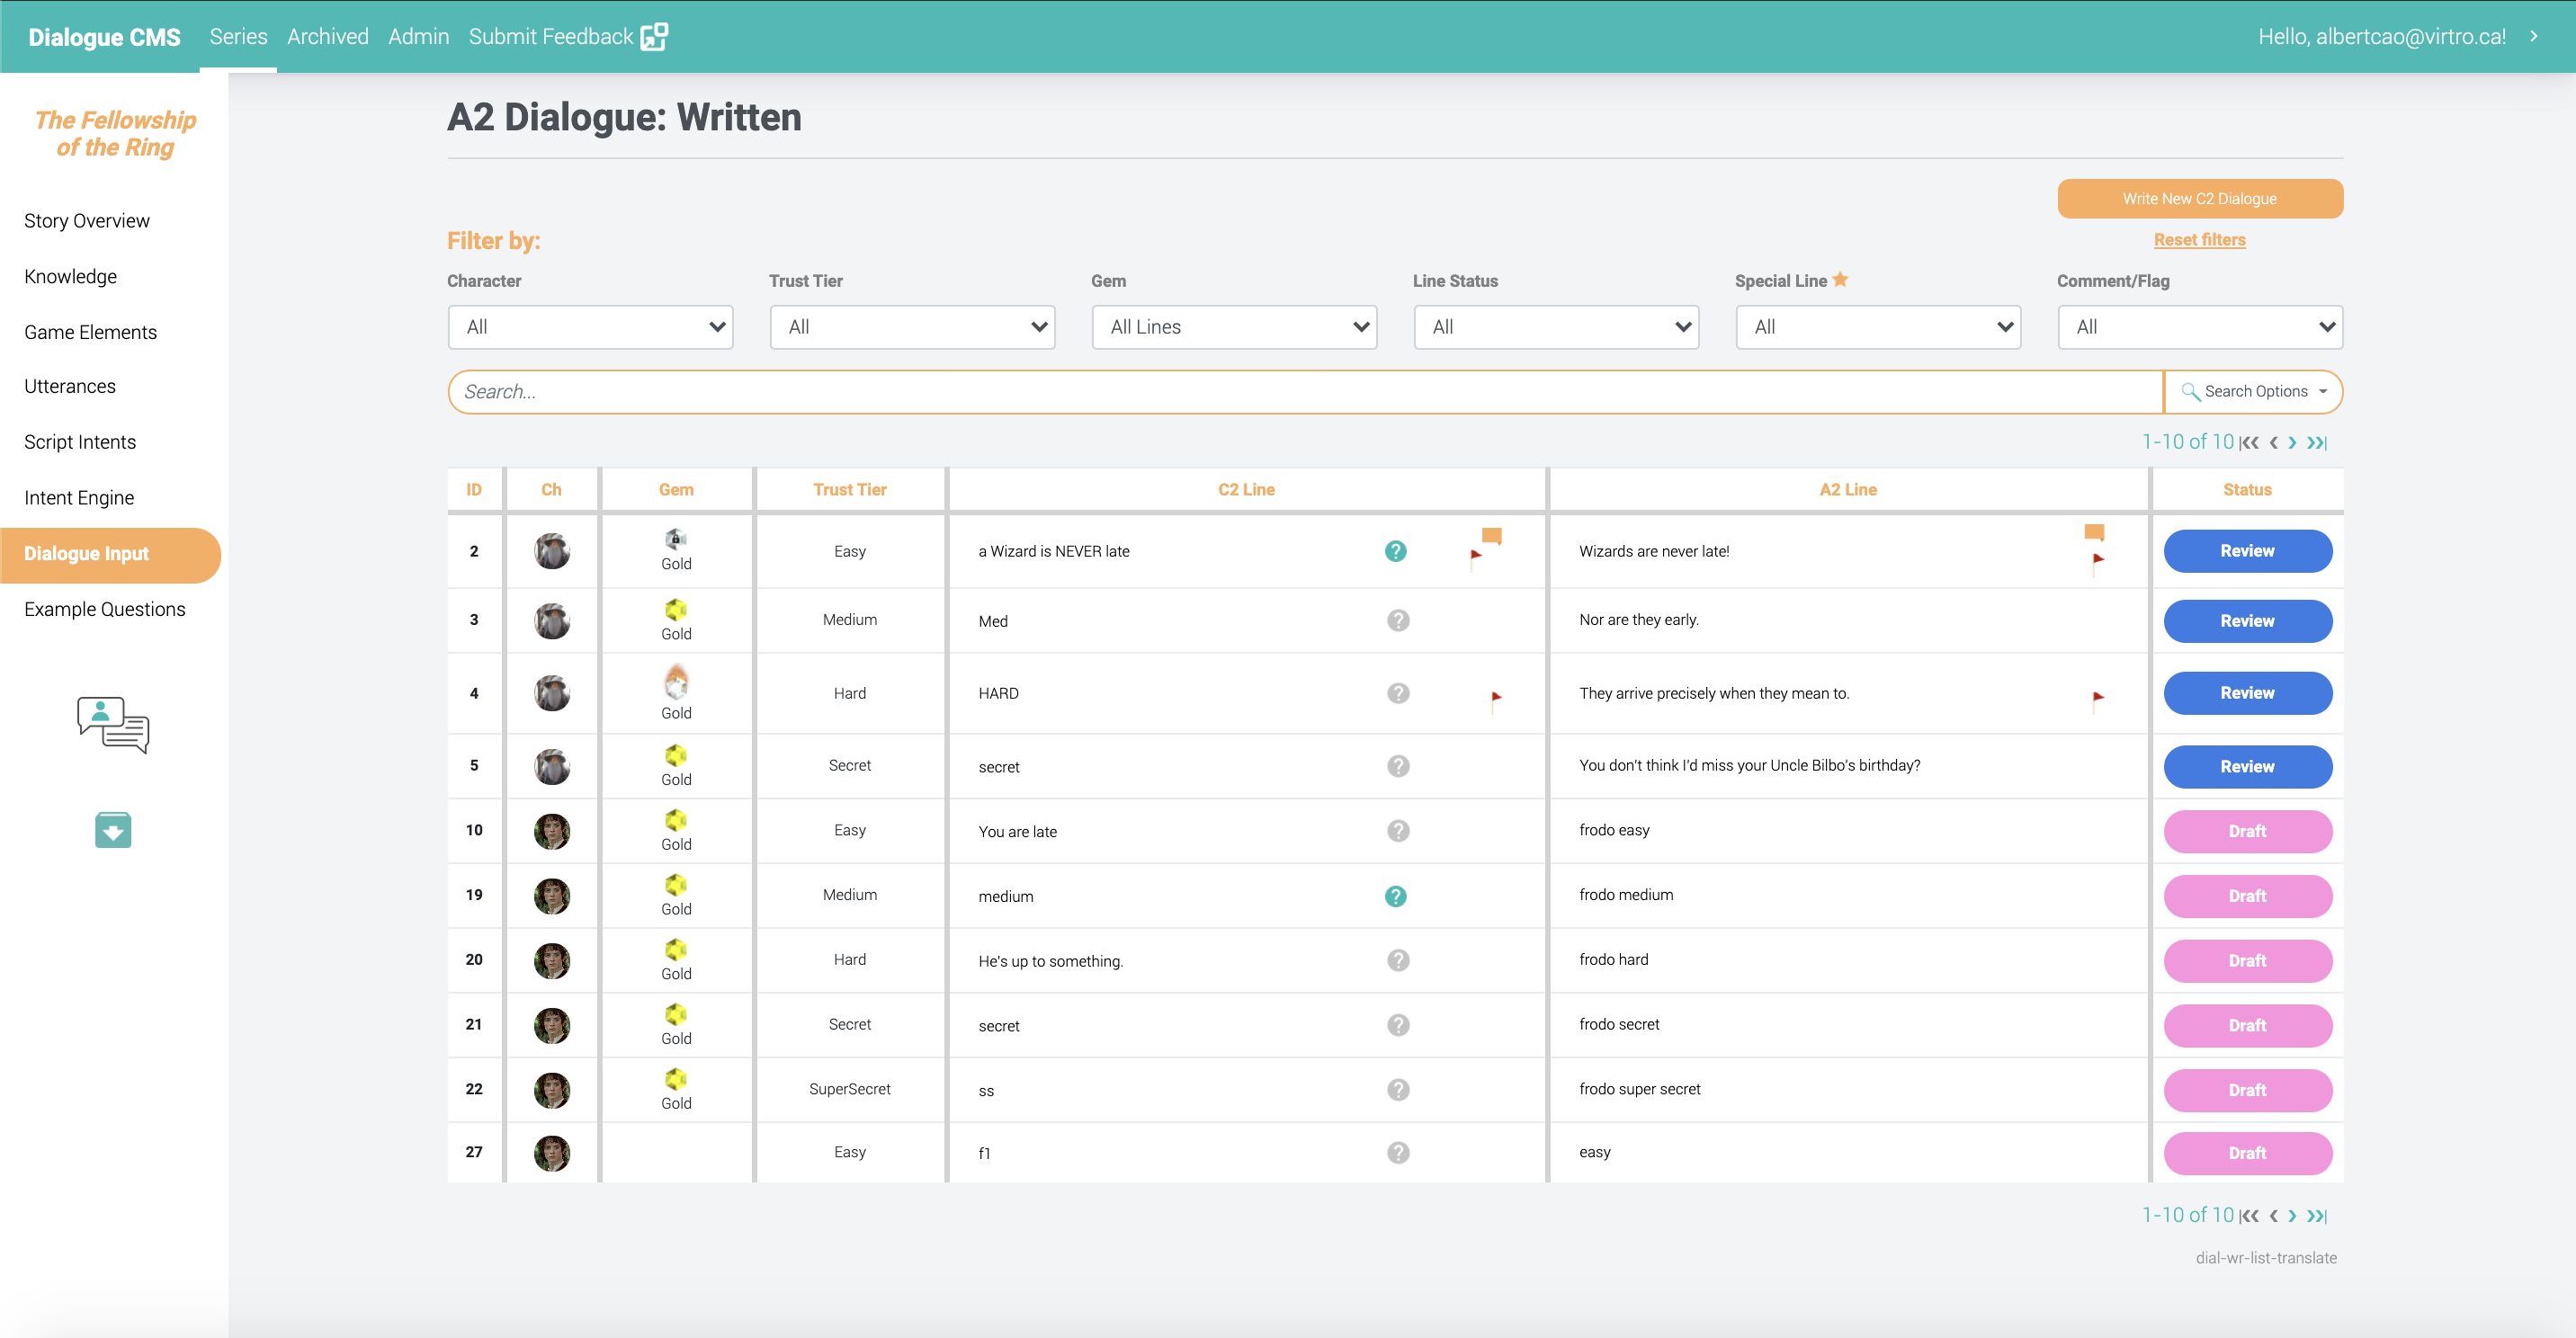
Task: Expand the Search Options dropdown
Action: 2254,392
